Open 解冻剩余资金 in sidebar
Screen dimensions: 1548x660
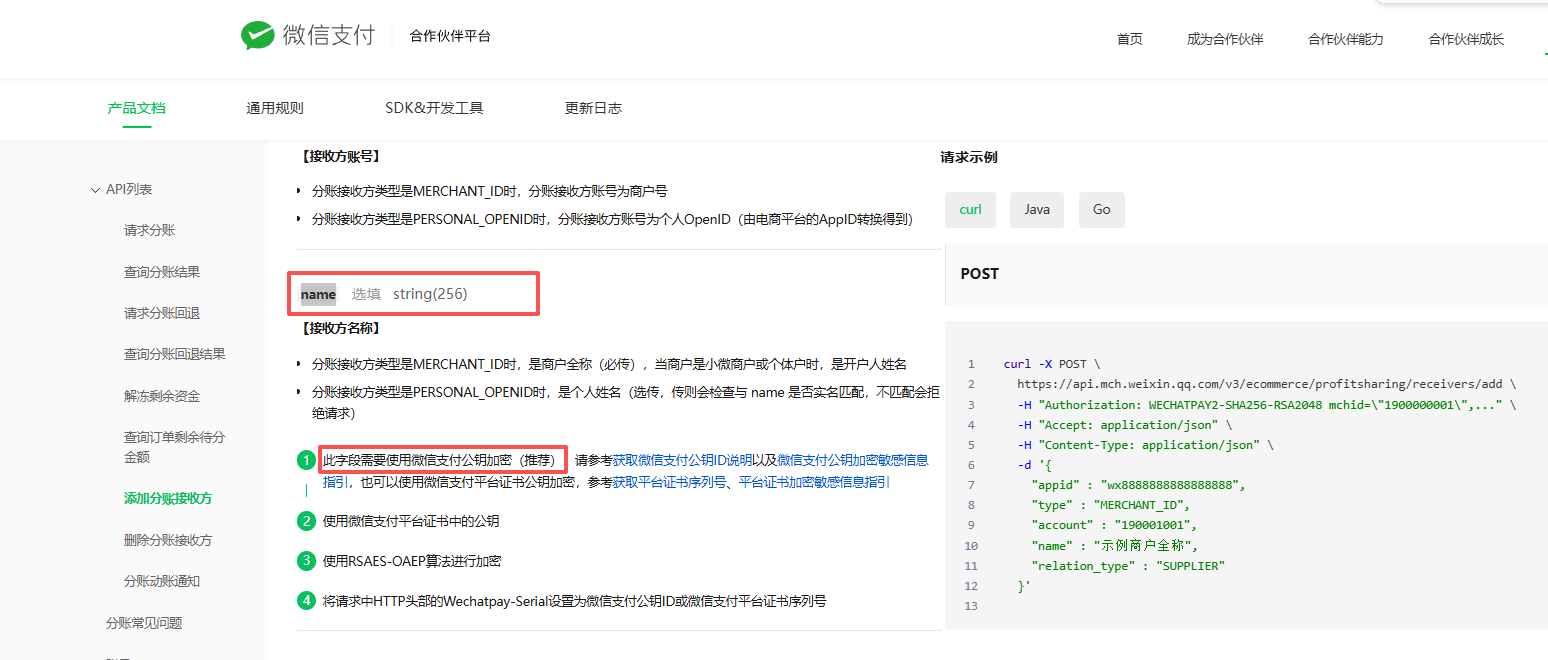point(162,396)
